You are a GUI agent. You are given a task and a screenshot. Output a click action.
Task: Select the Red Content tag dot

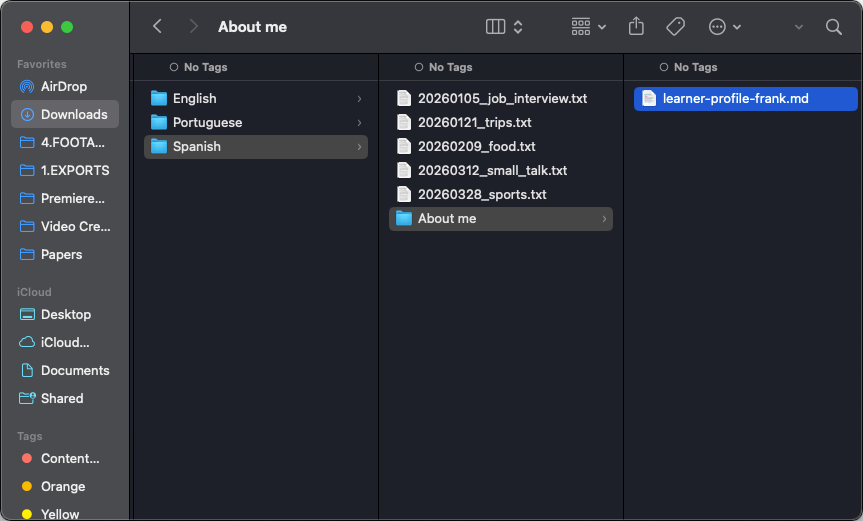click(x=27, y=458)
